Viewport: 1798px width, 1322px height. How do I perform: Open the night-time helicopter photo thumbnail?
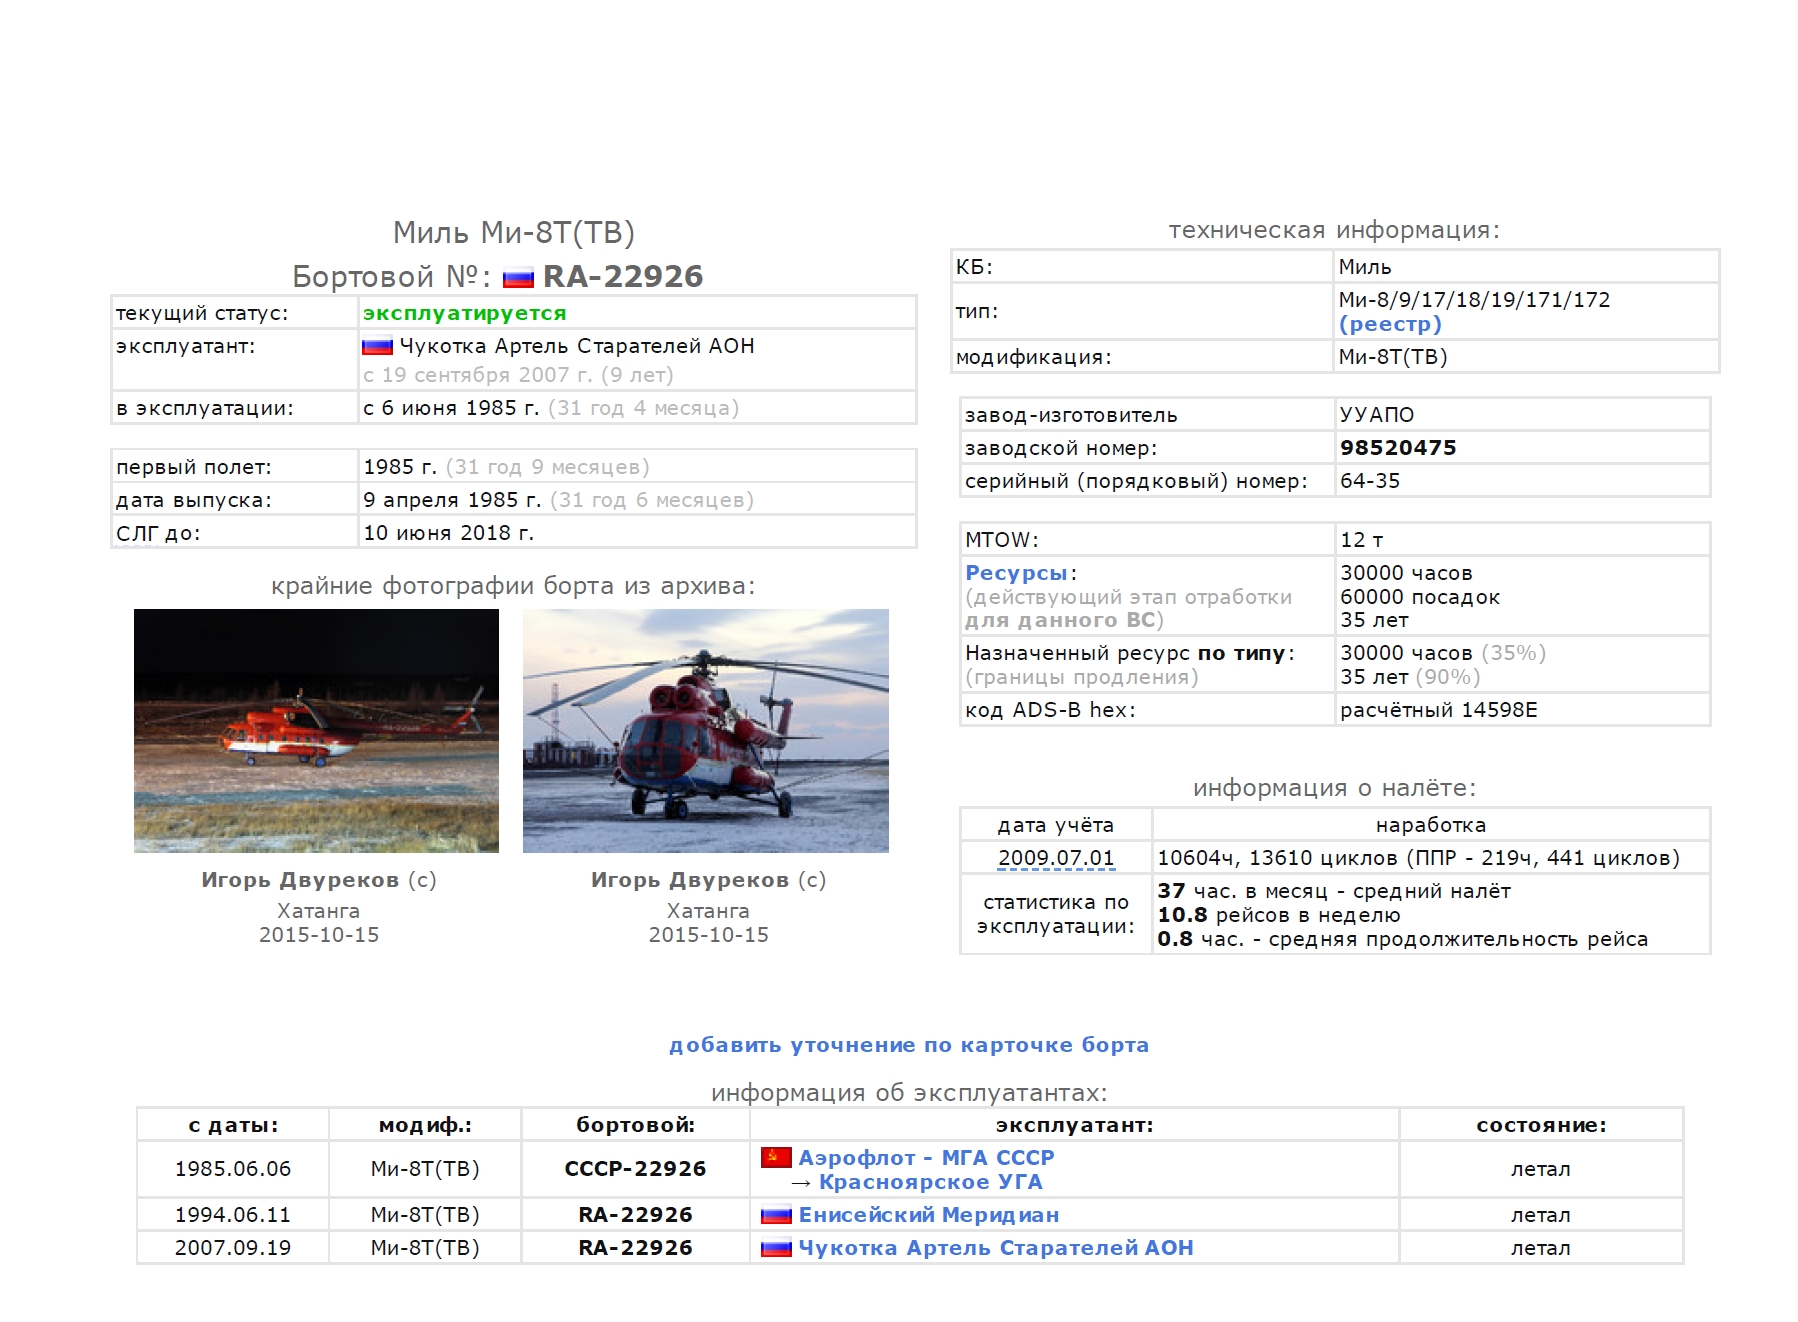[x=316, y=730]
